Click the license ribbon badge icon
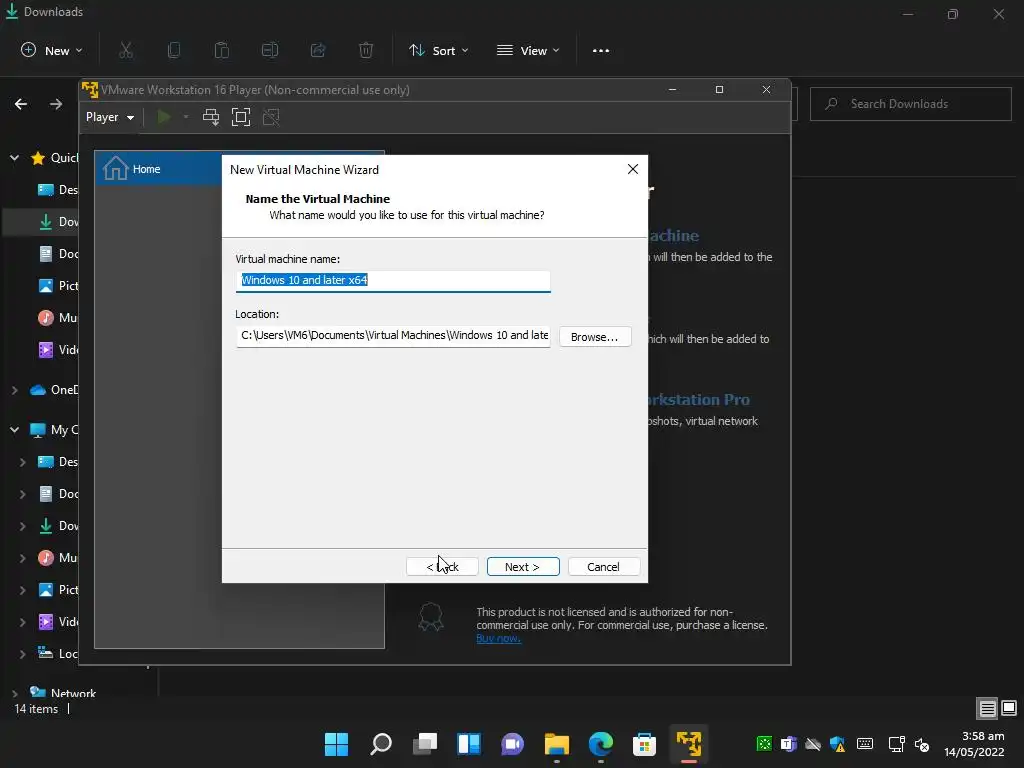Screen dimensions: 1024x768 click(x=431, y=617)
